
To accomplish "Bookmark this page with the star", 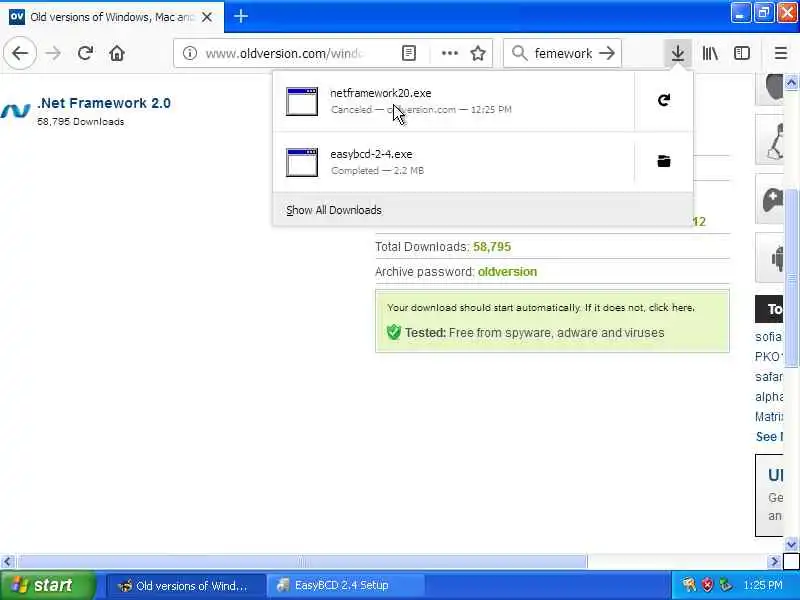I will tap(478, 53).
